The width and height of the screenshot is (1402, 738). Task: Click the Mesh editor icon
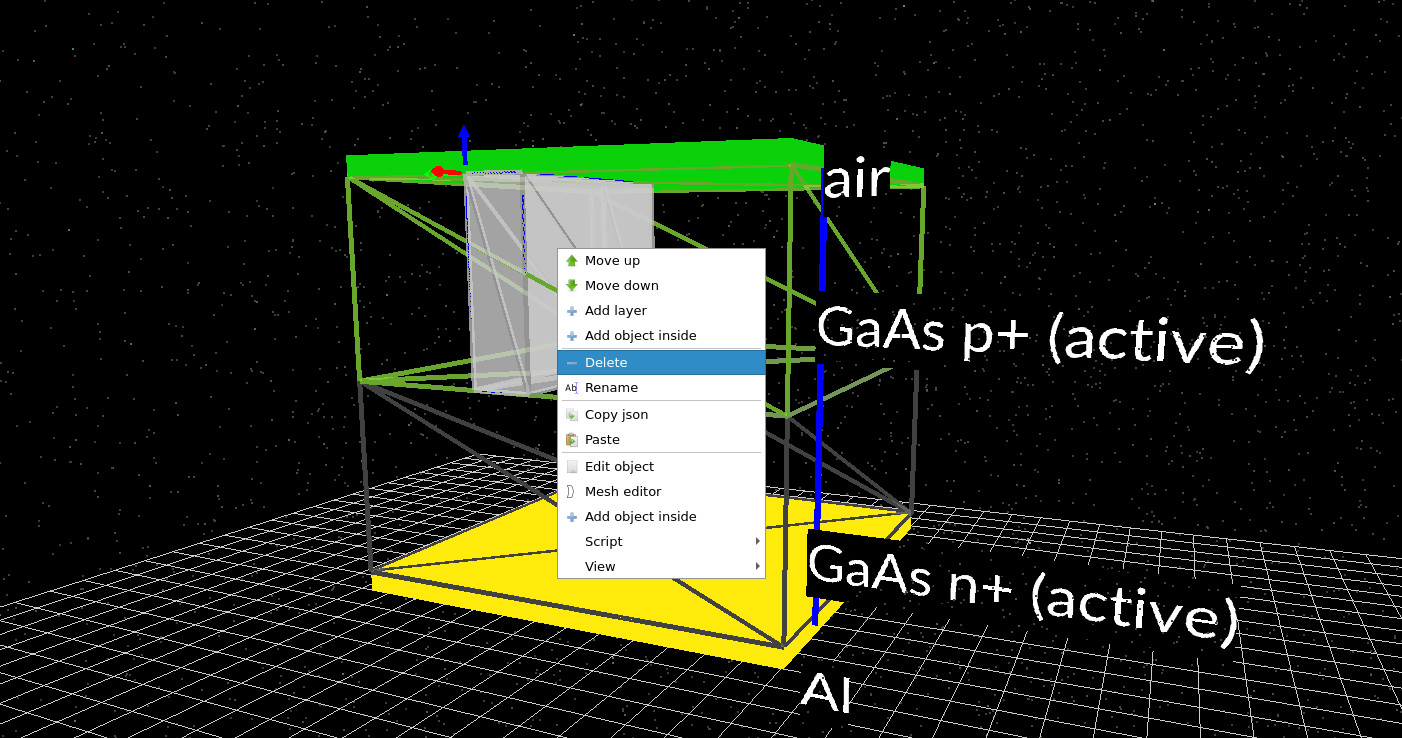pyautogui.click(x=571, y=491)
